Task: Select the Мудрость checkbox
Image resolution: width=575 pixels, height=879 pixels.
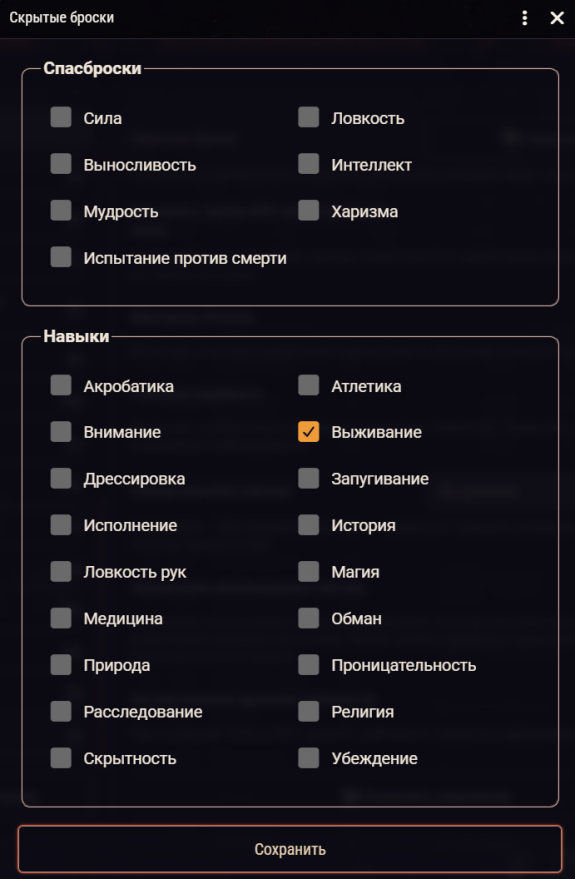Action: click(61, 211)
